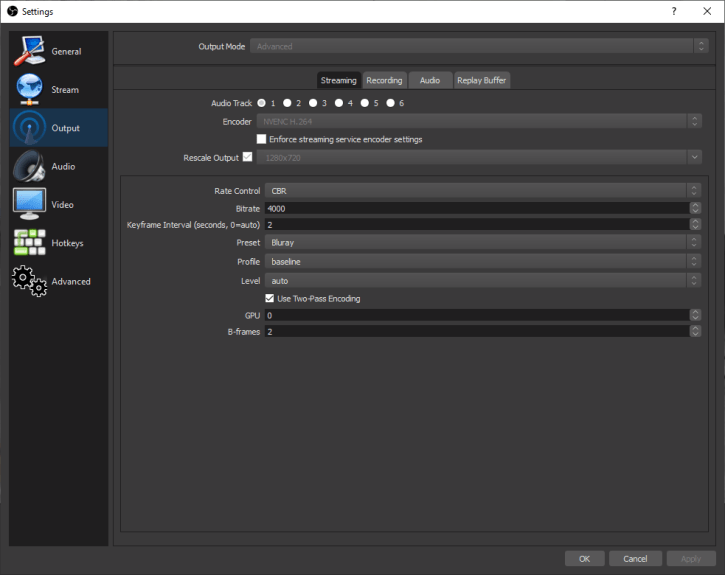Image resolution: width=725 pixels, height=575 pixels.
Task: Click the OK button
Action: [584, 559]
